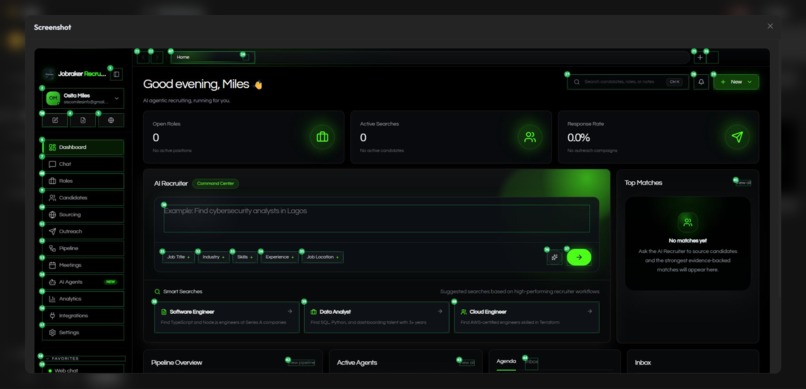This screenshot has width=806, height=389.
Task: Click the arrow on the Data Analyst card
Action: coord(439,311)
